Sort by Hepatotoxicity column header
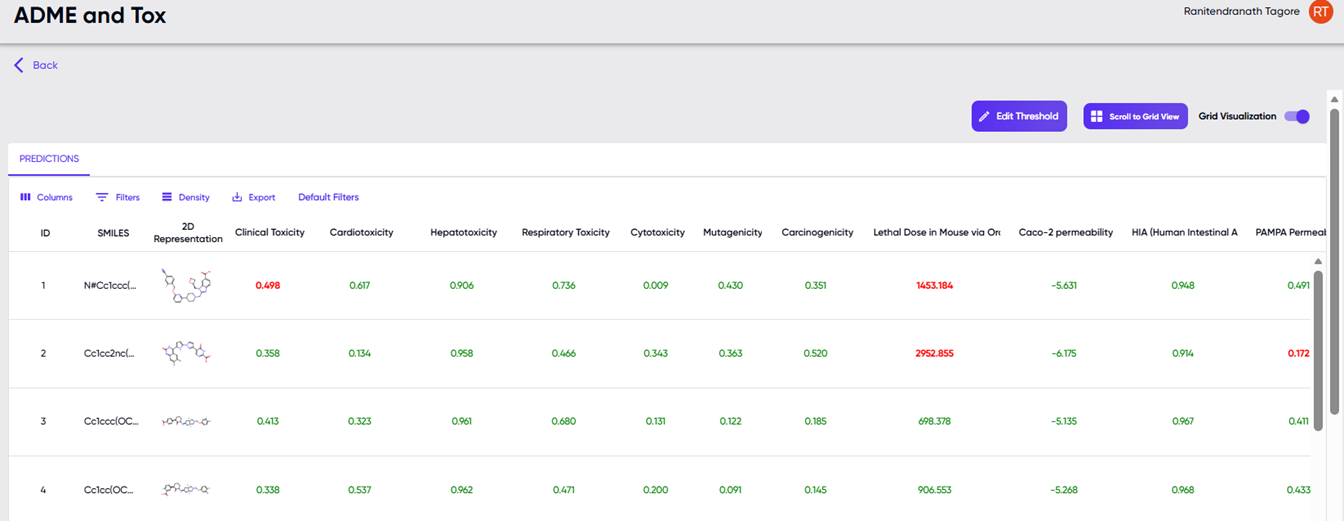 pos(463,232)
